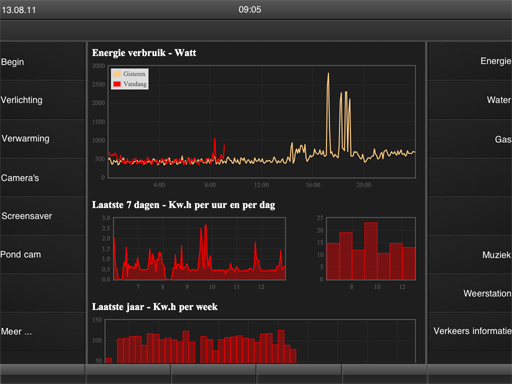512x384 pixels.
Task: Open the Pond cam view
Action: [x=42, y=255]
